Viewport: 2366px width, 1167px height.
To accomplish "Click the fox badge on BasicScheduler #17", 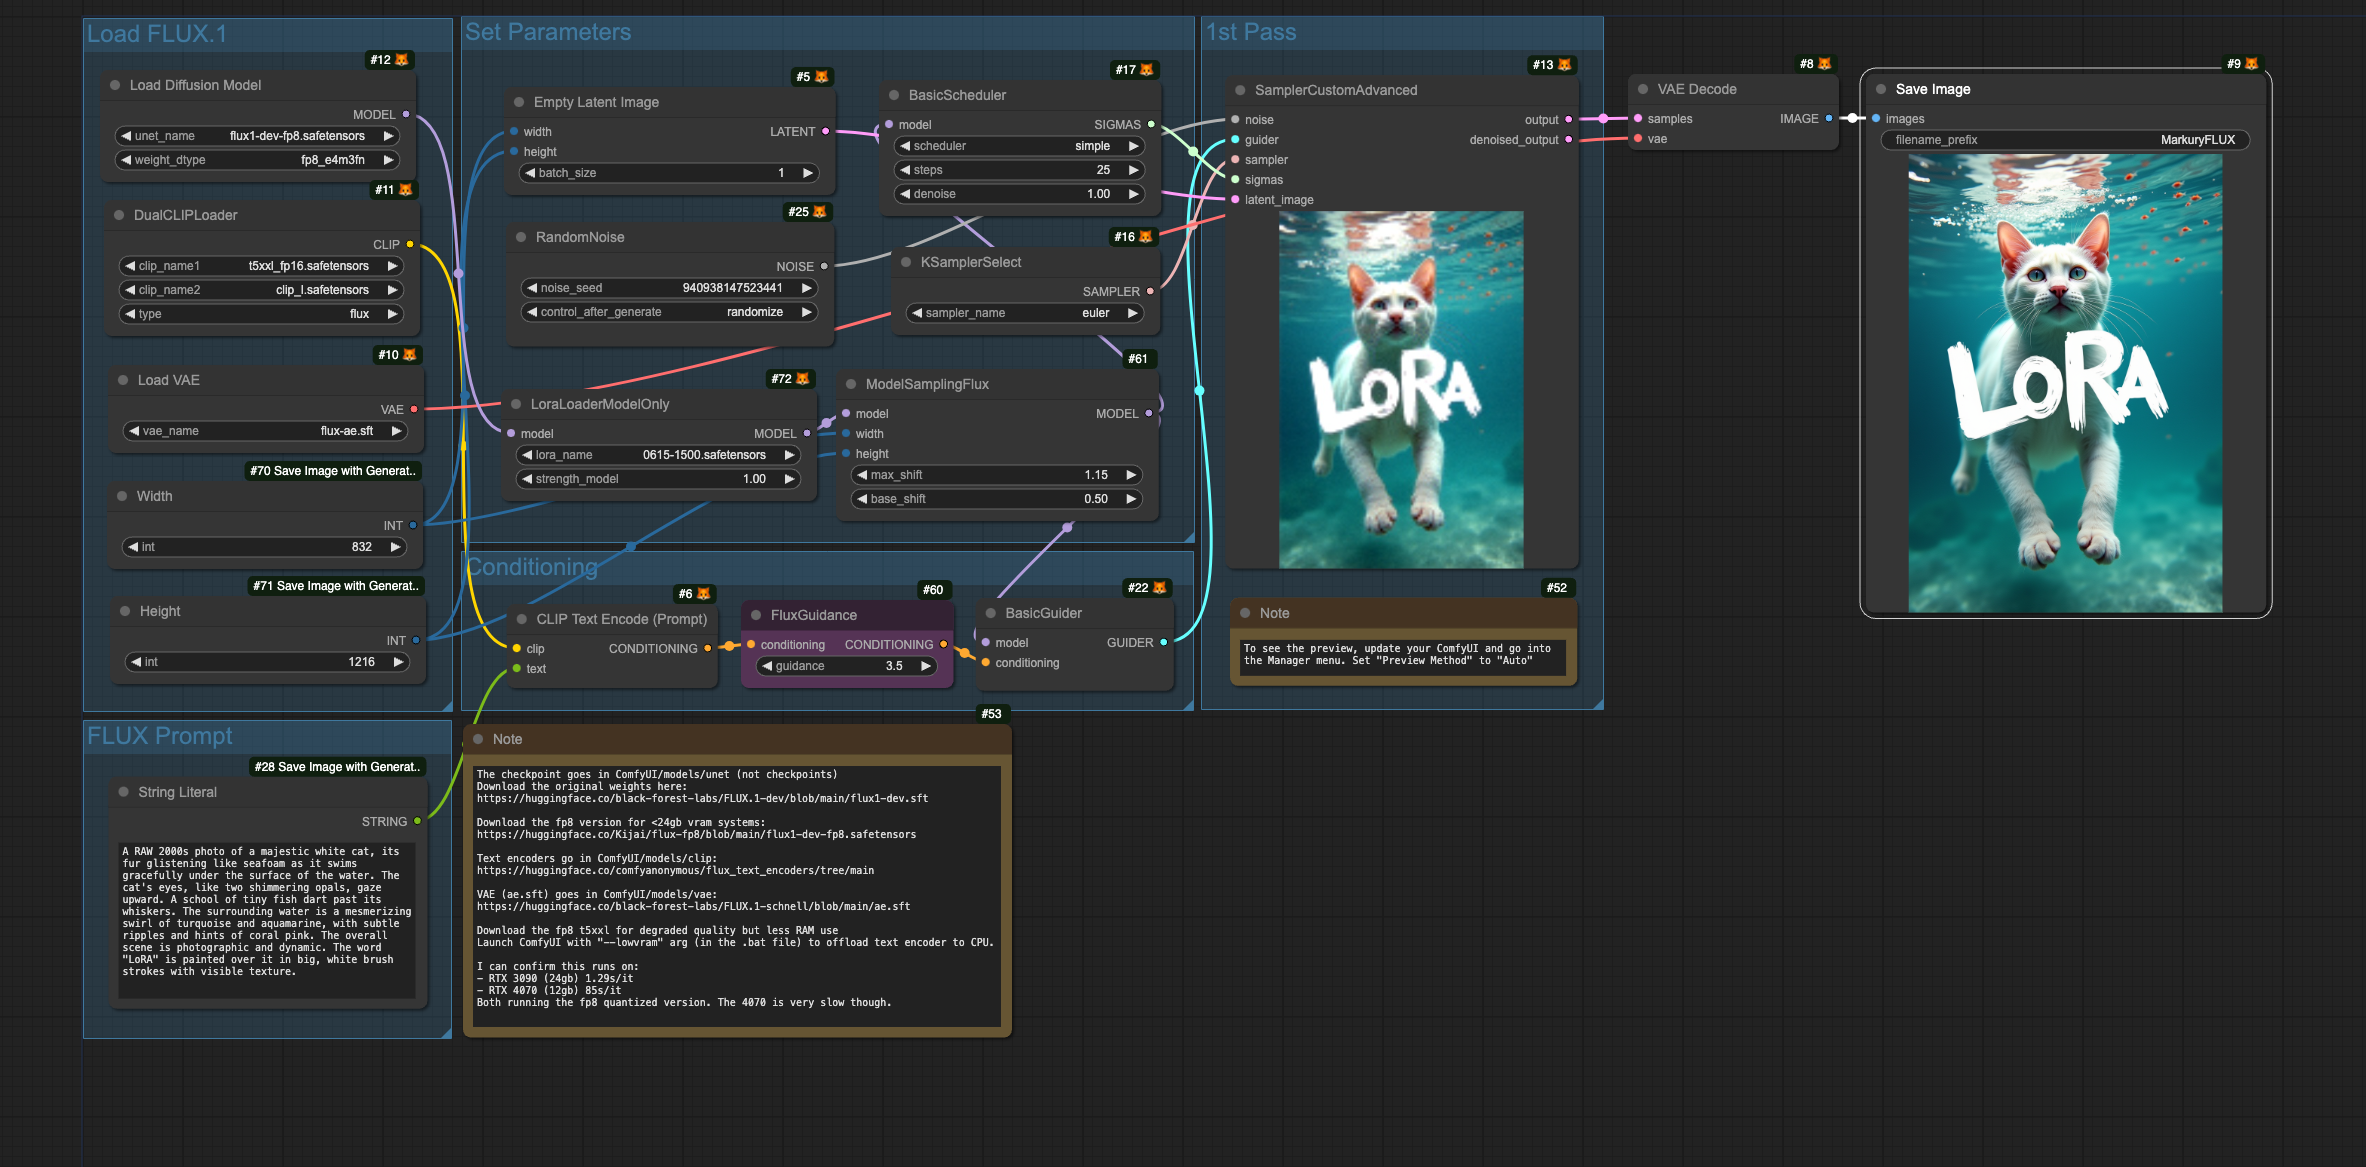I will click(x=1147, y=70).
